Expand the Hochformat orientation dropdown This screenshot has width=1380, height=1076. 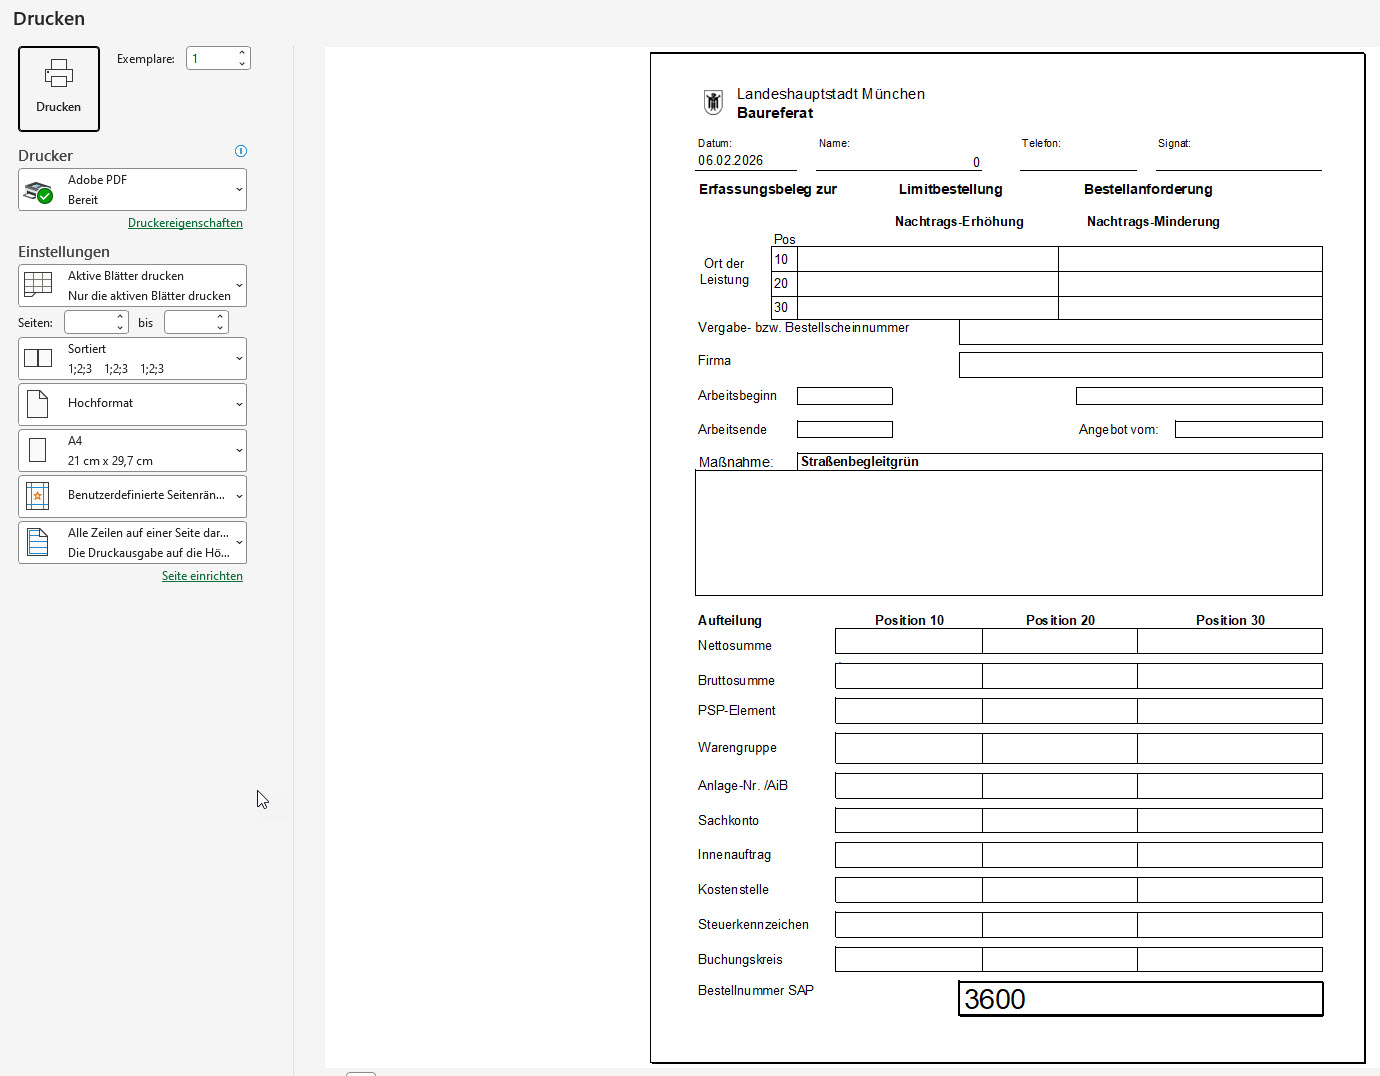click(239, 404)
